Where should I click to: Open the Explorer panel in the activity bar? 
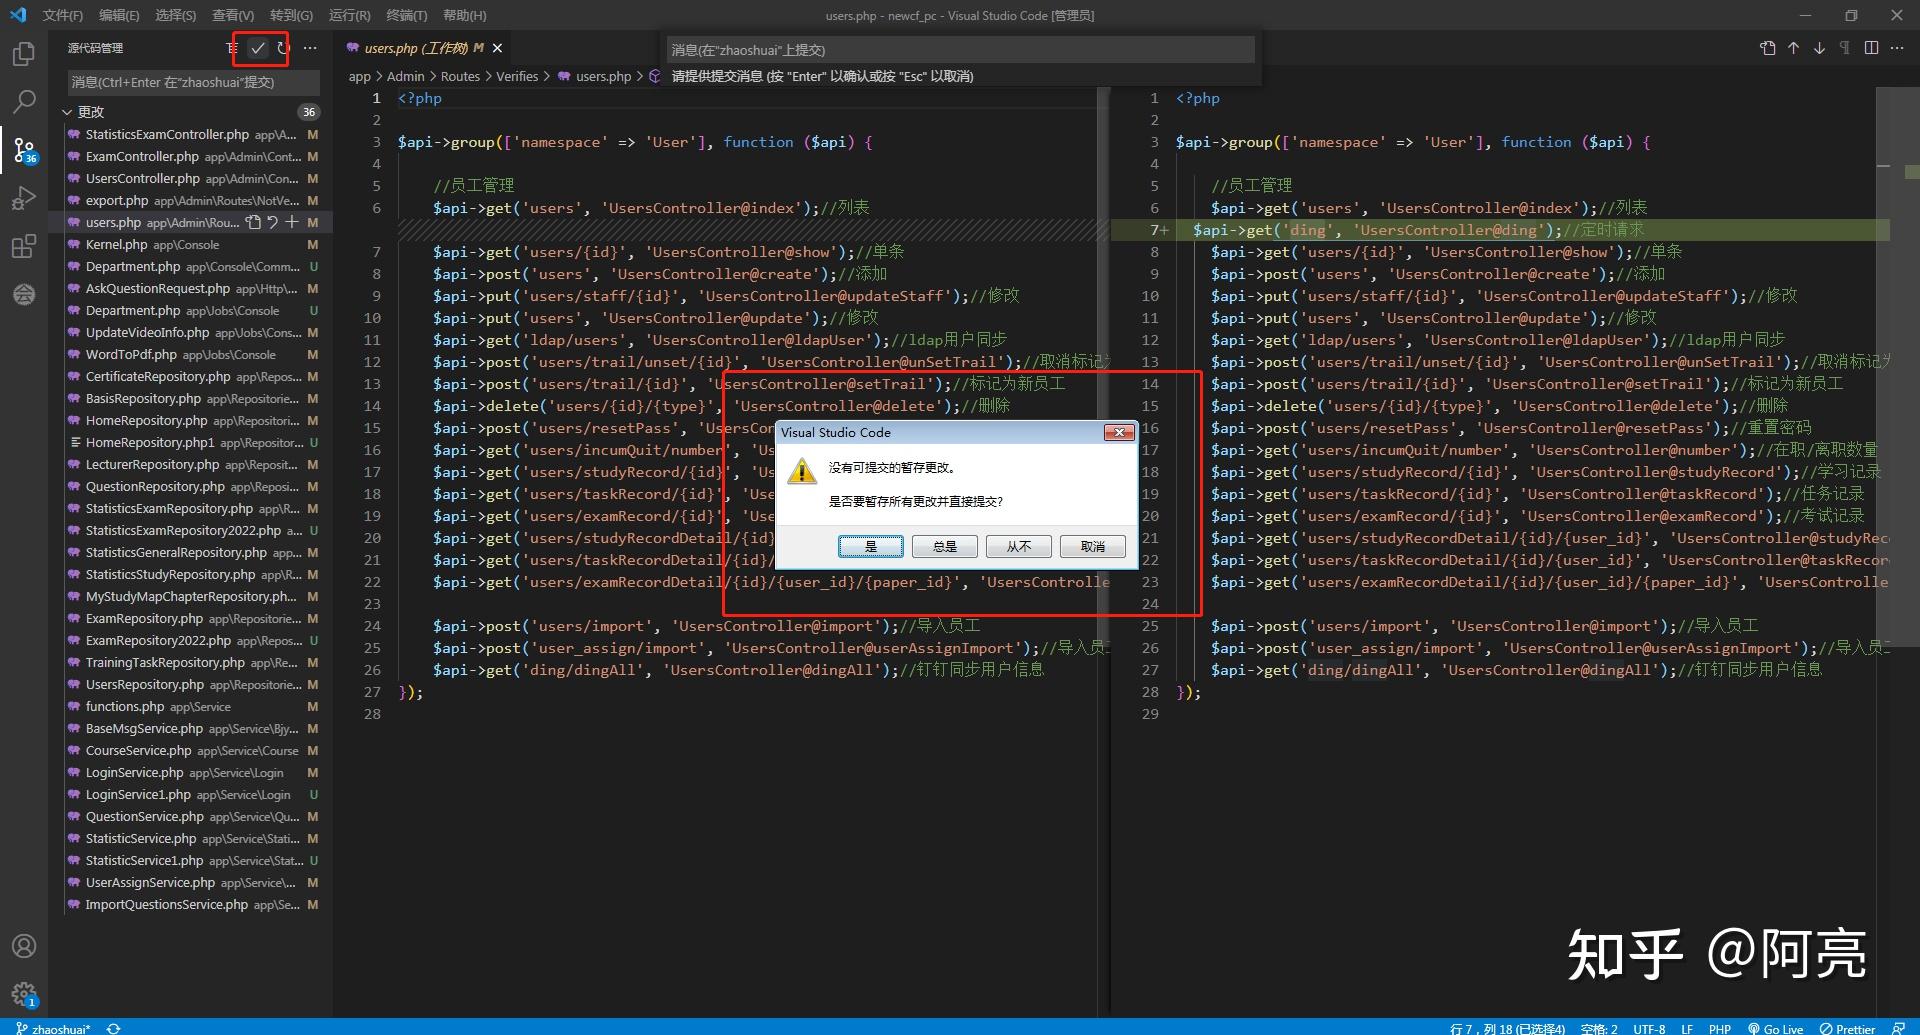click(24, 55)
